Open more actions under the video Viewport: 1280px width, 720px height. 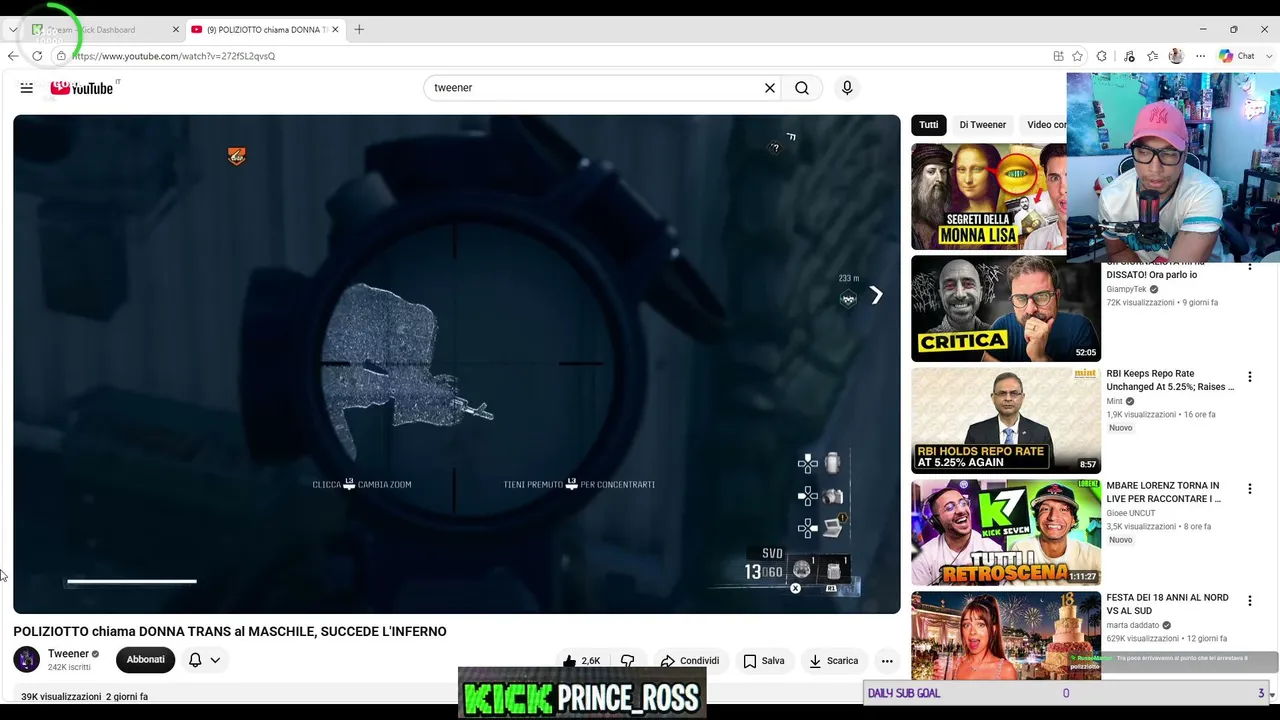coord(887,661)
